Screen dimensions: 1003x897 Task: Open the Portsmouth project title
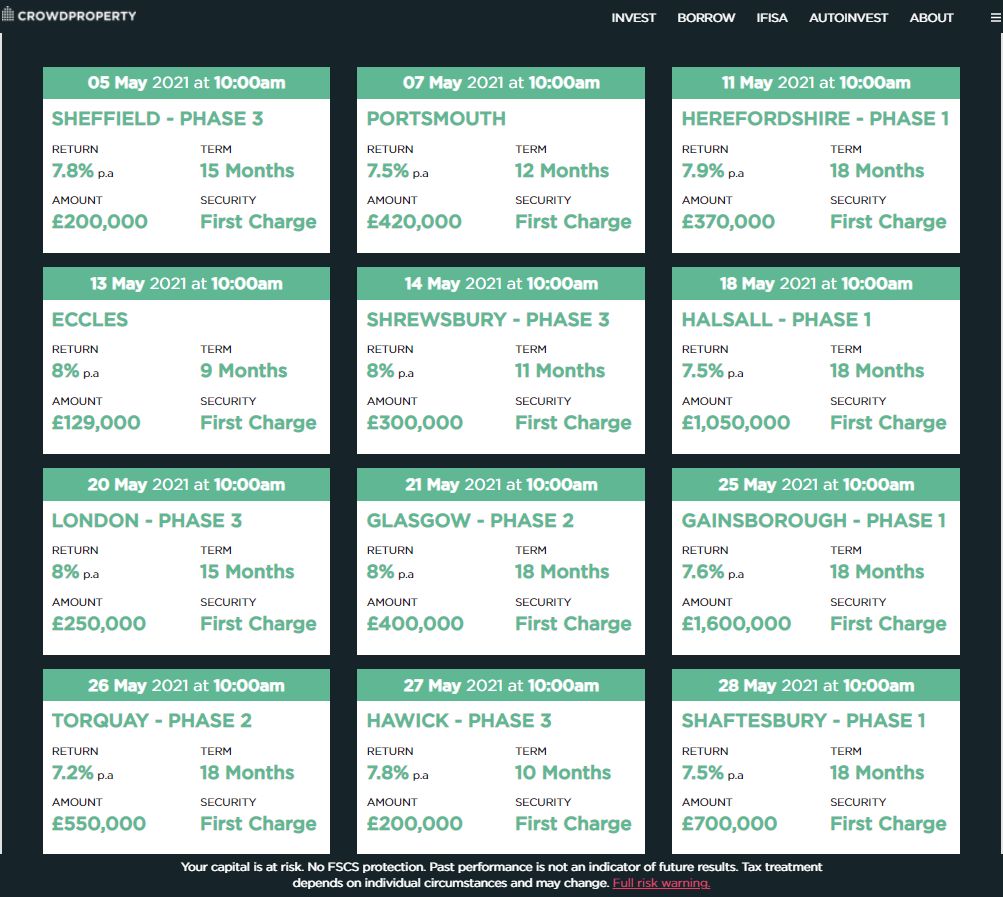[x=436, y=118]
